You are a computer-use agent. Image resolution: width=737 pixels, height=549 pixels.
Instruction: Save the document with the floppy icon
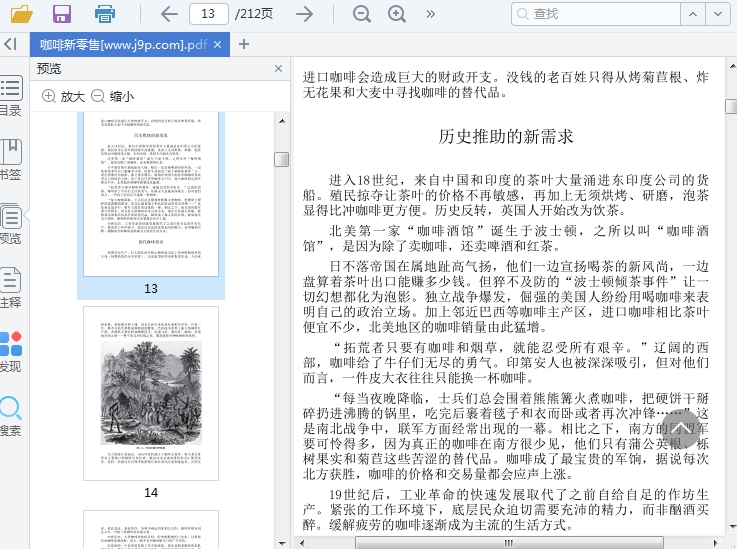pyautogui.click(x=62, y=14)
